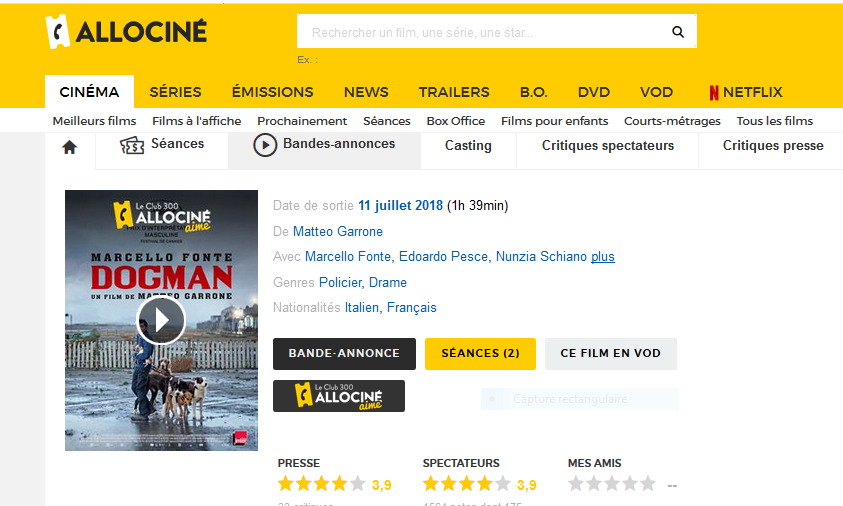Screen dimensions: 843x506
Task: Open director Matteo Garrone's page
Action: pyautogui.click(x=338, y=232)
